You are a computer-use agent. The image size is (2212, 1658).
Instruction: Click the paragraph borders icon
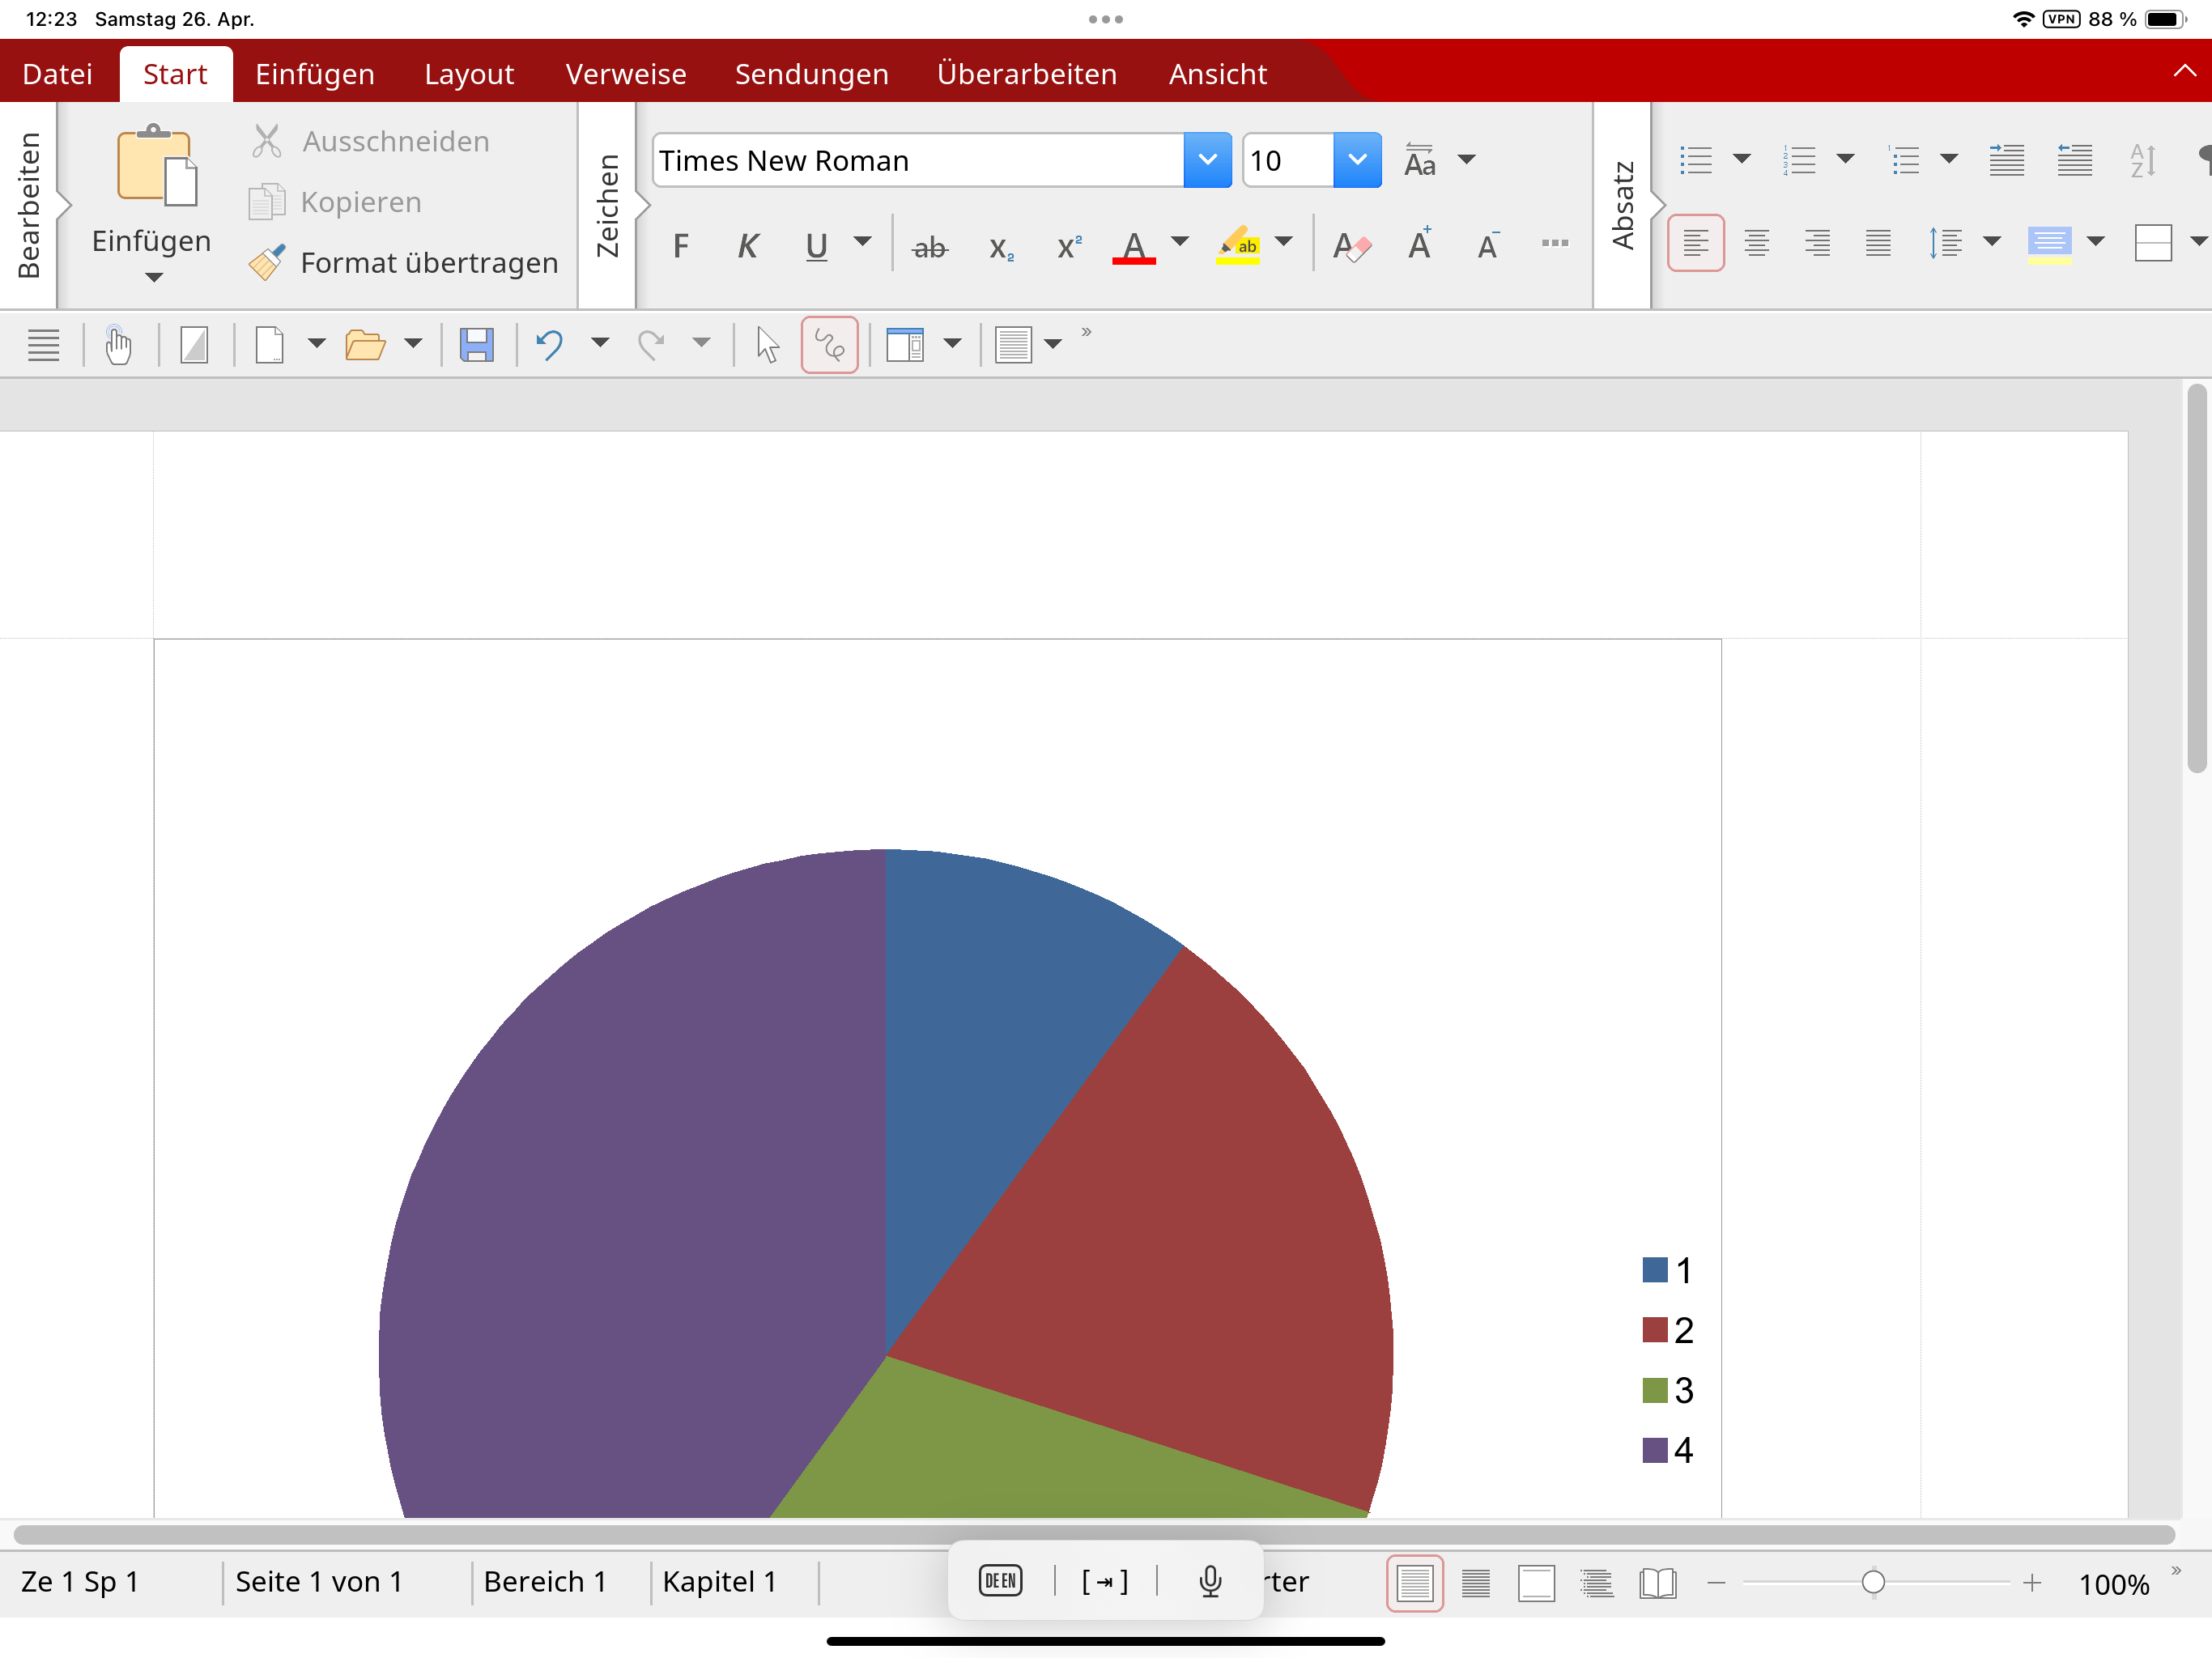tap(2152, 243)
